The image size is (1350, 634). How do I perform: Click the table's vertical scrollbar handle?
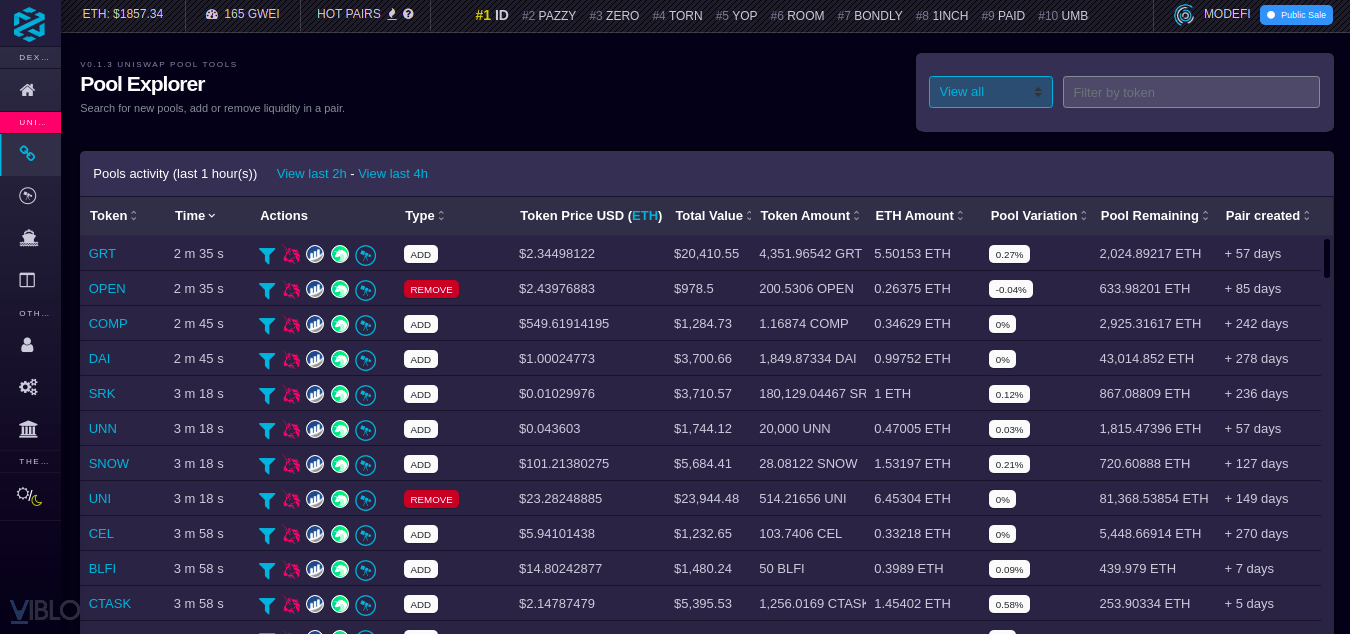(x=1327, y=258)
